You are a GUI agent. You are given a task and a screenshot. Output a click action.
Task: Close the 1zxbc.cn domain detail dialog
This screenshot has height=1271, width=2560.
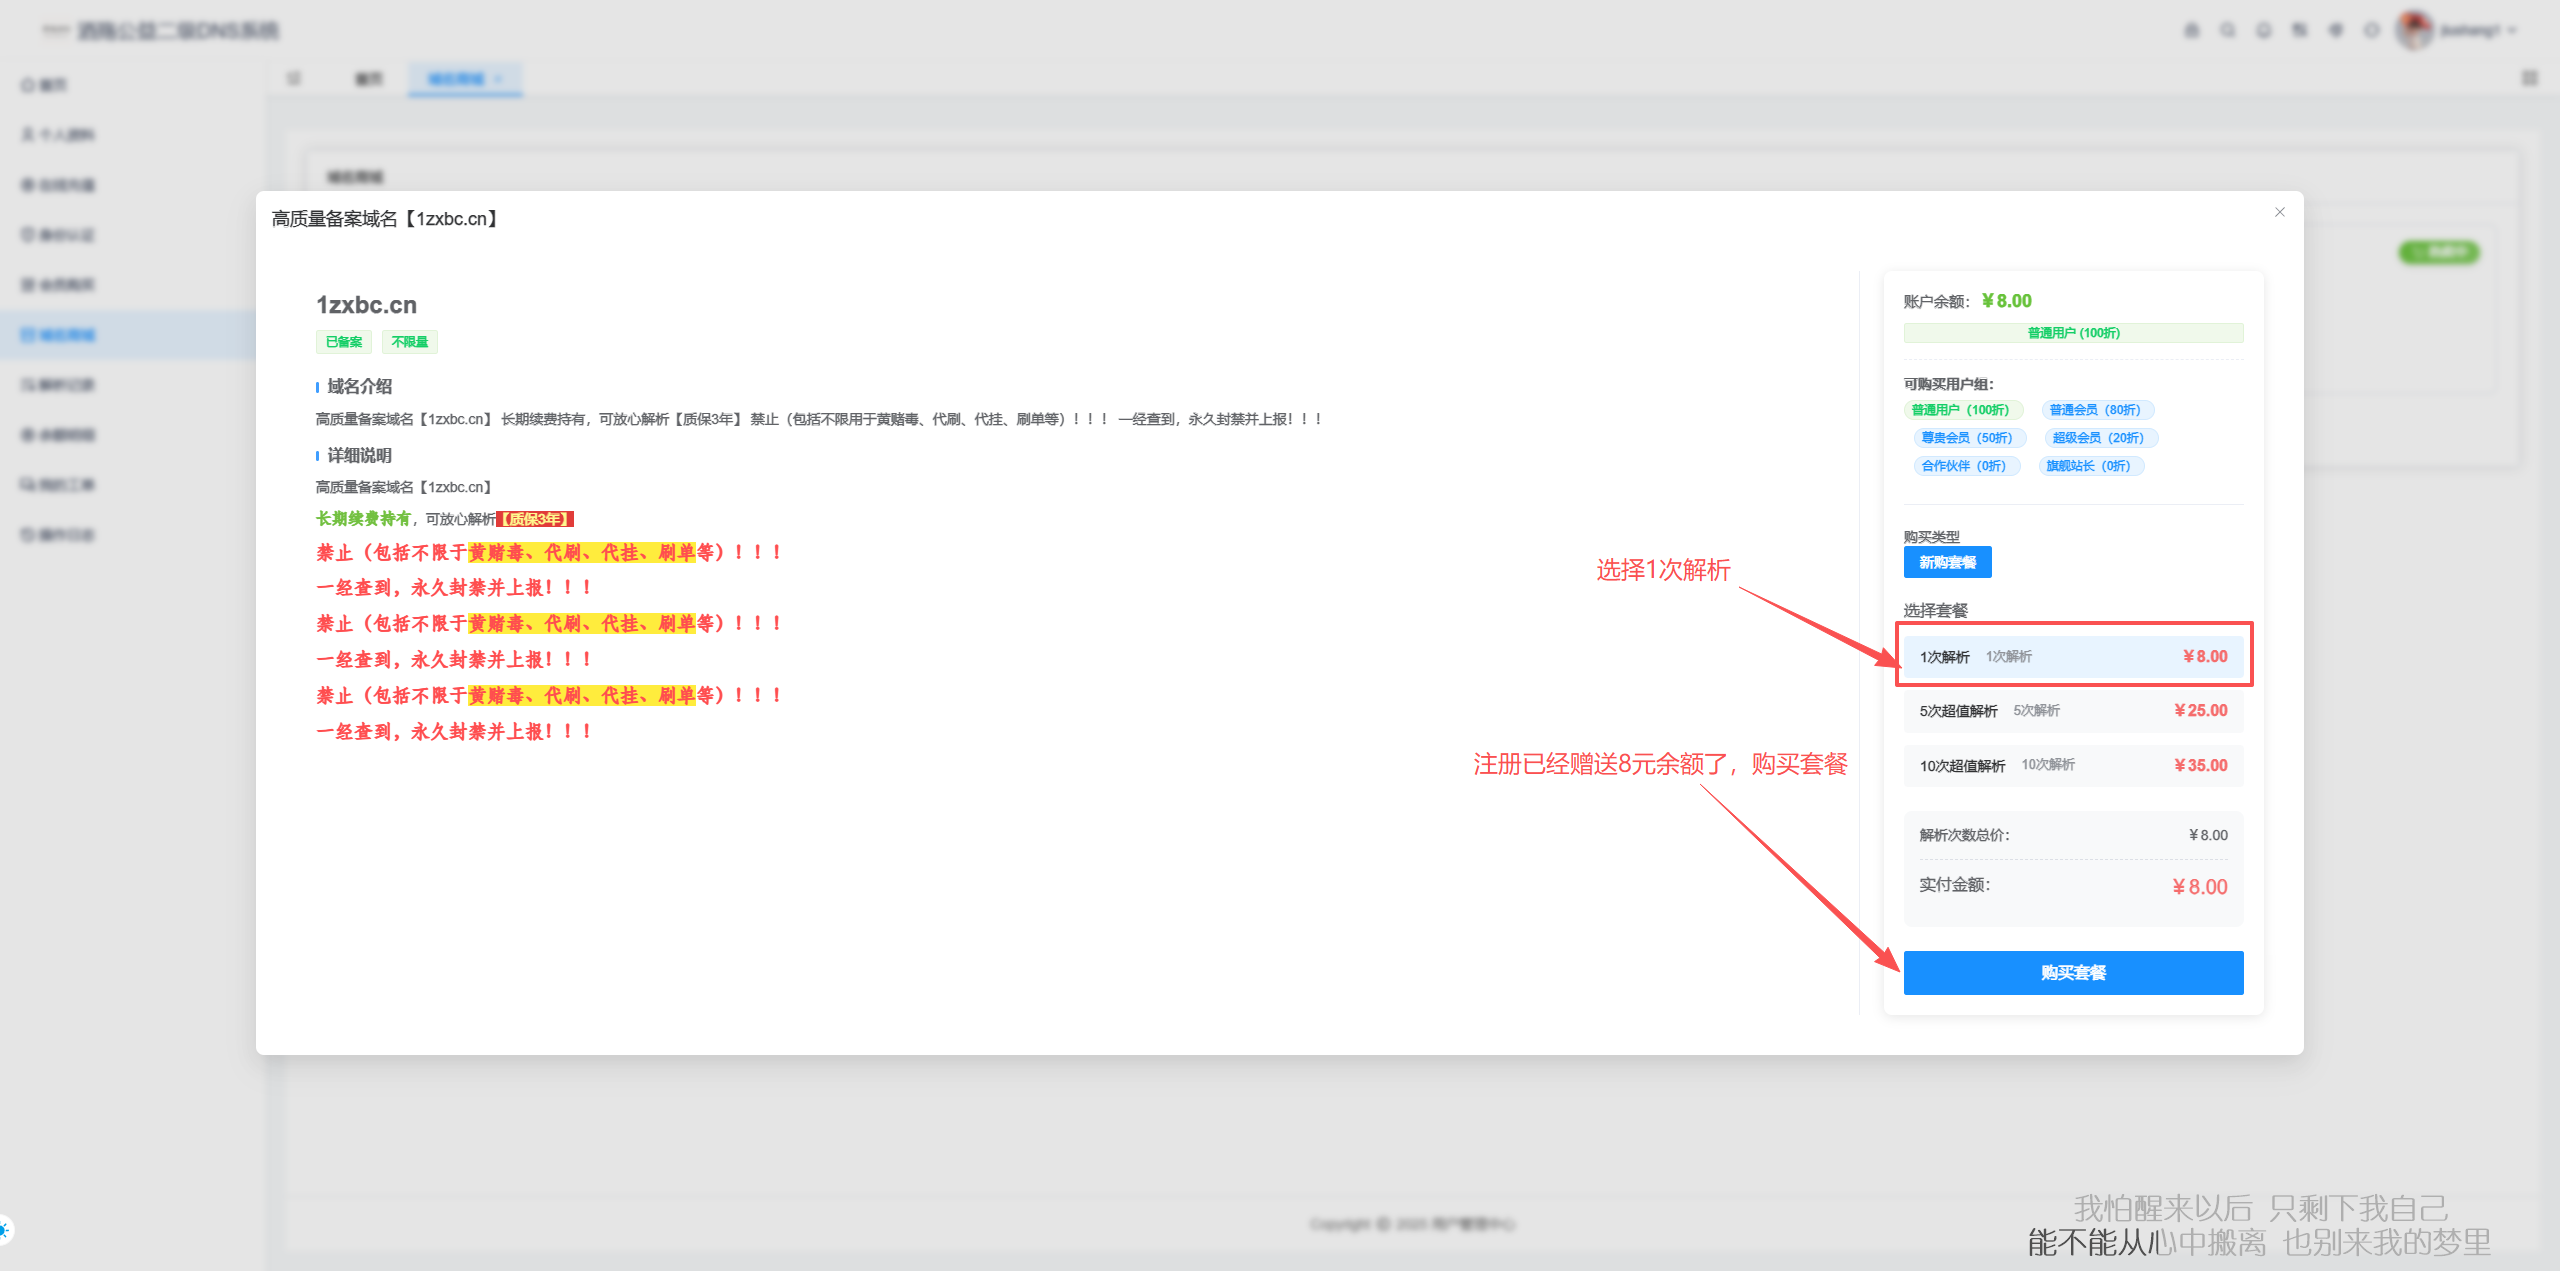[x=2279, y=212]
